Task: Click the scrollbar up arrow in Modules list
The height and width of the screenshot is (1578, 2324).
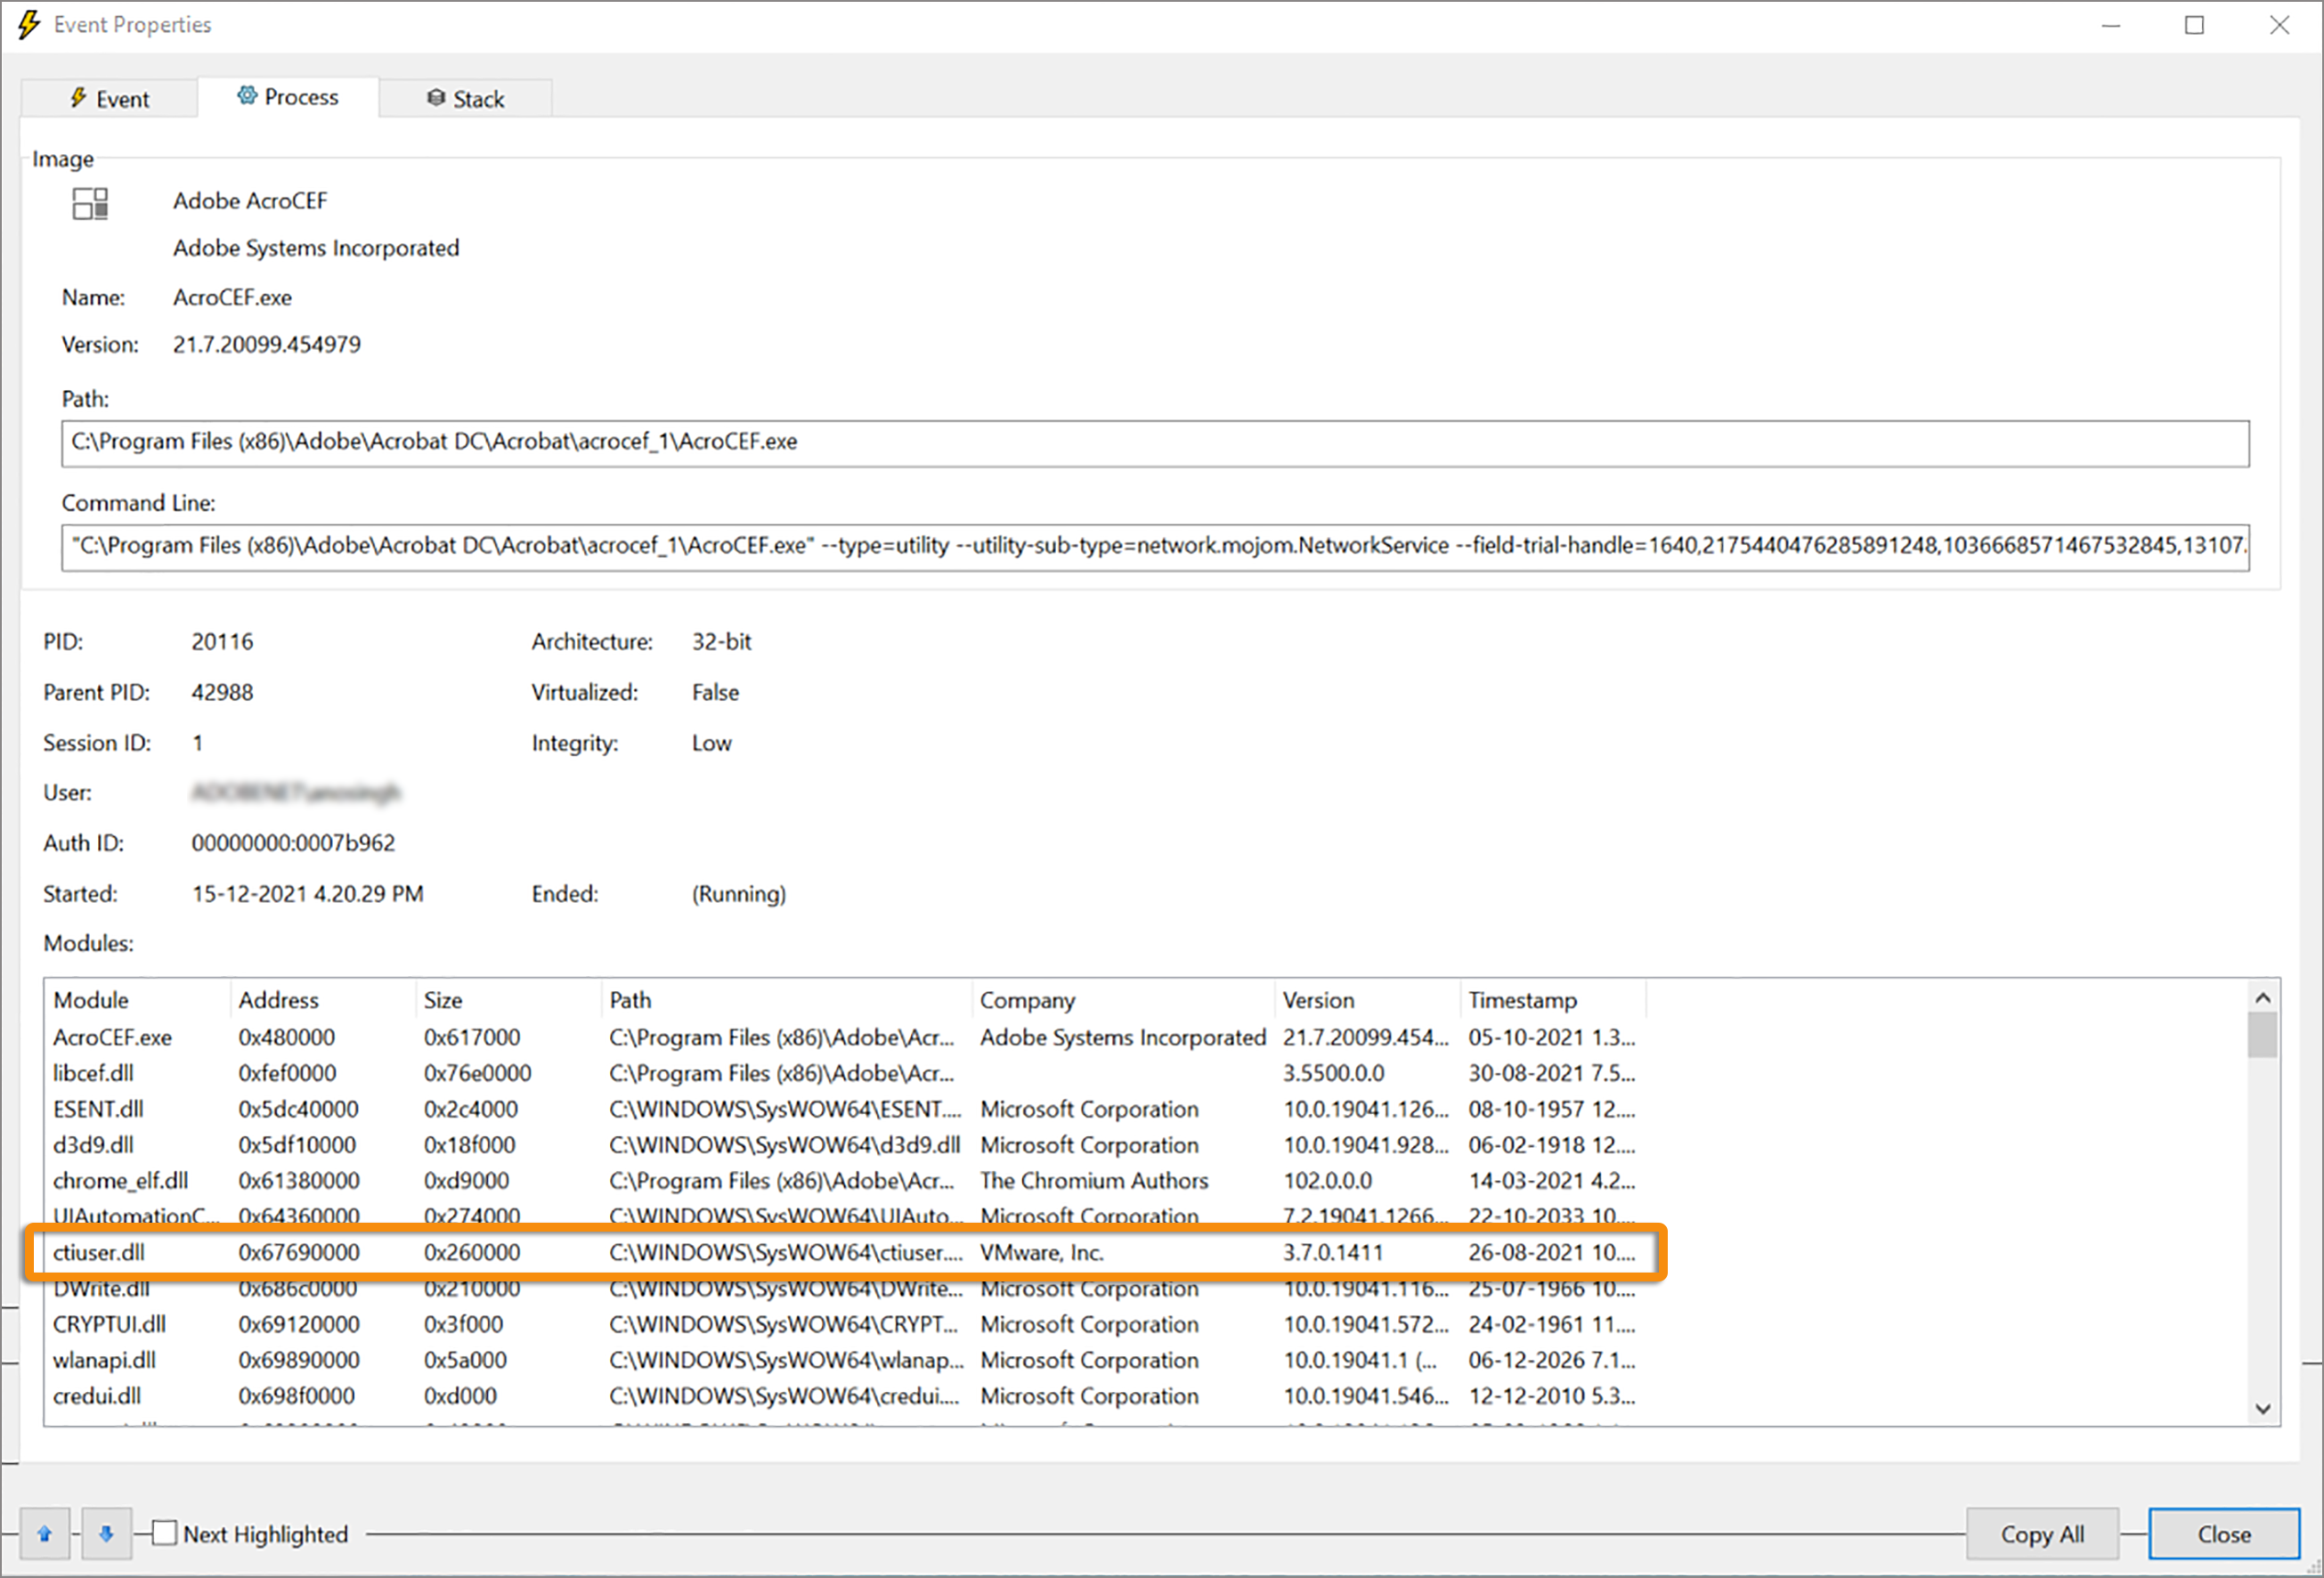Action: 2262,997
